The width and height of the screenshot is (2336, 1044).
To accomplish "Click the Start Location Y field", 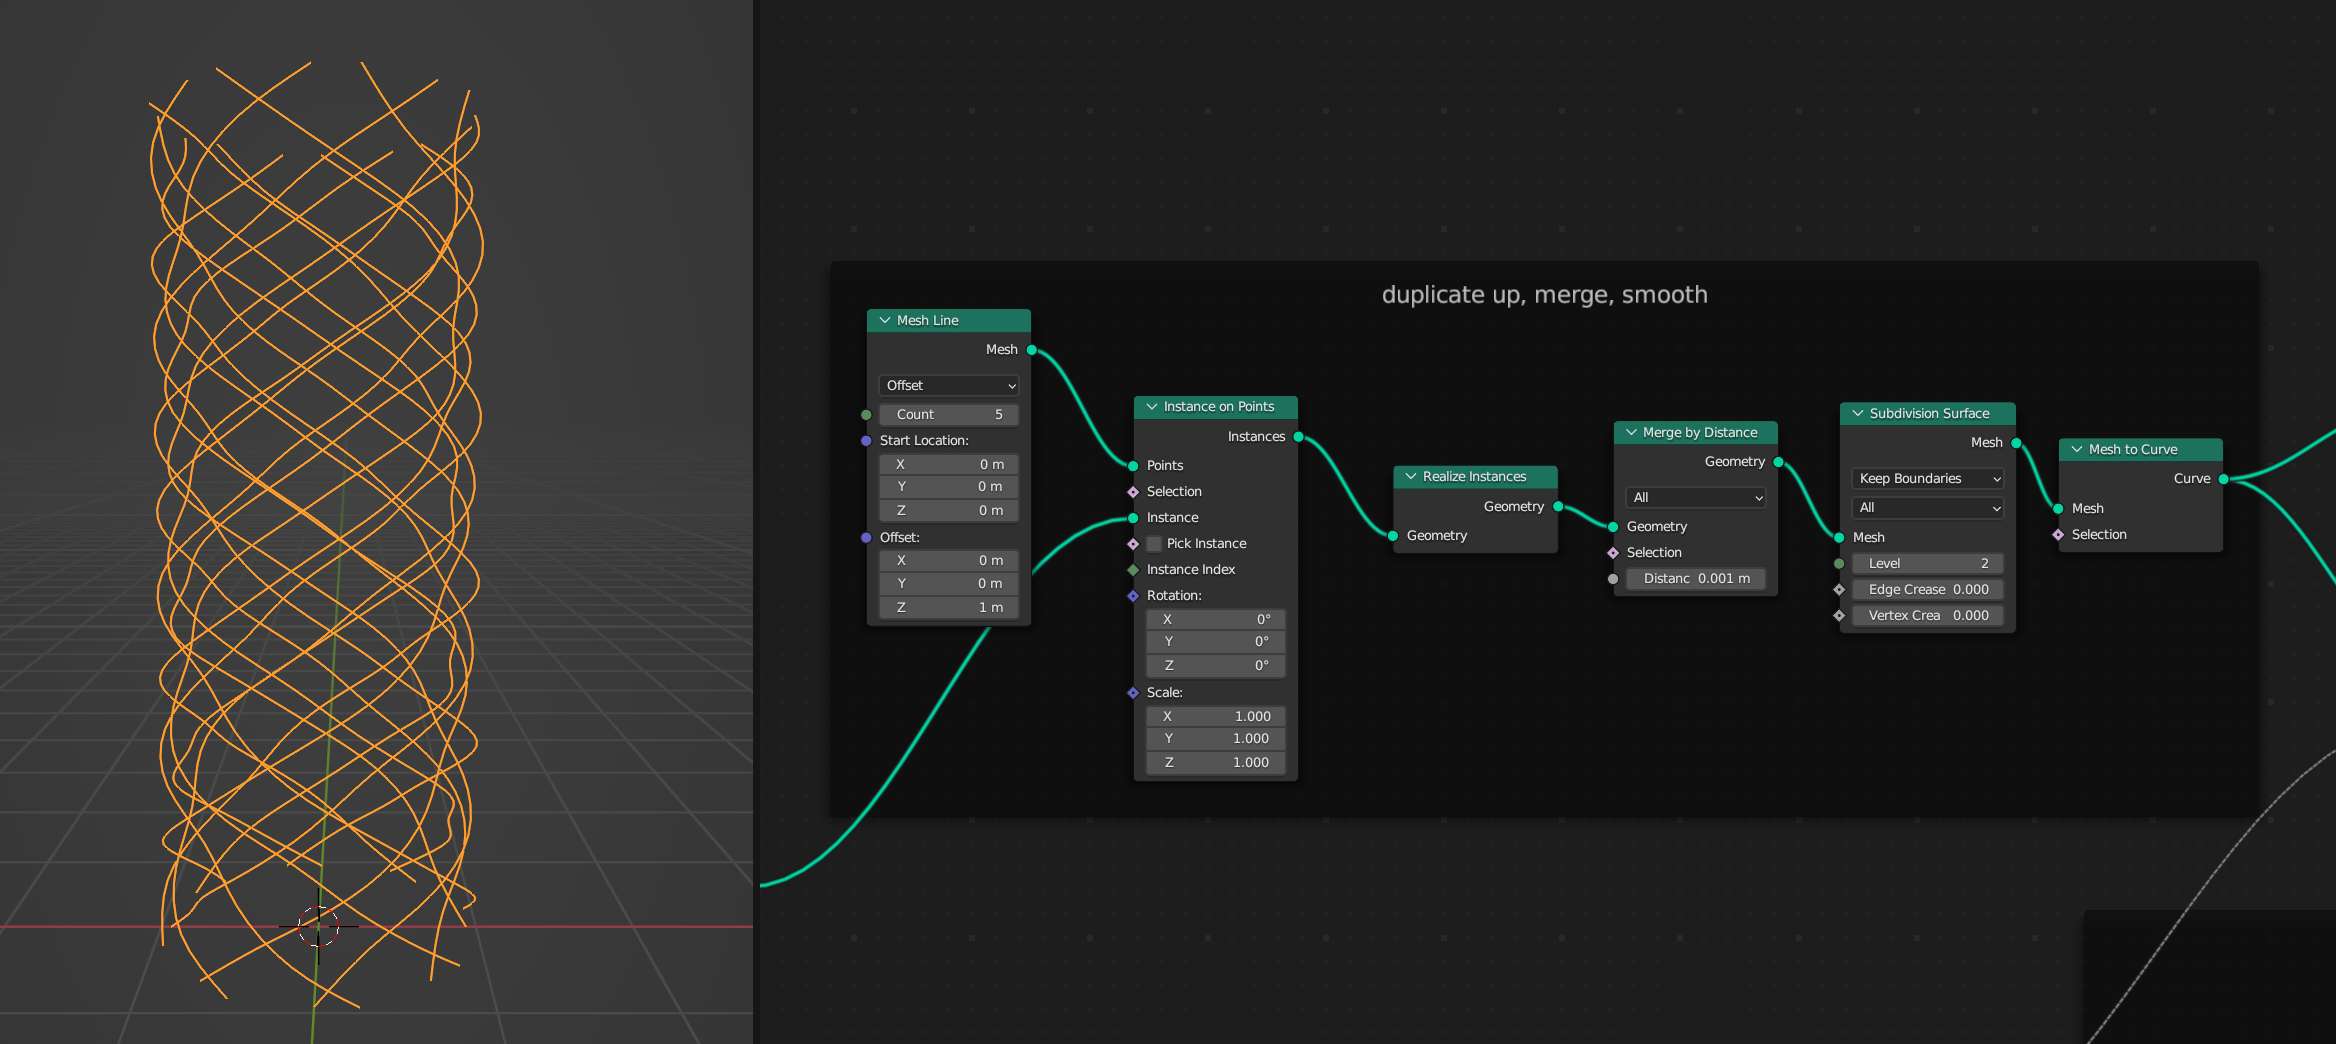I will (949, 487).
